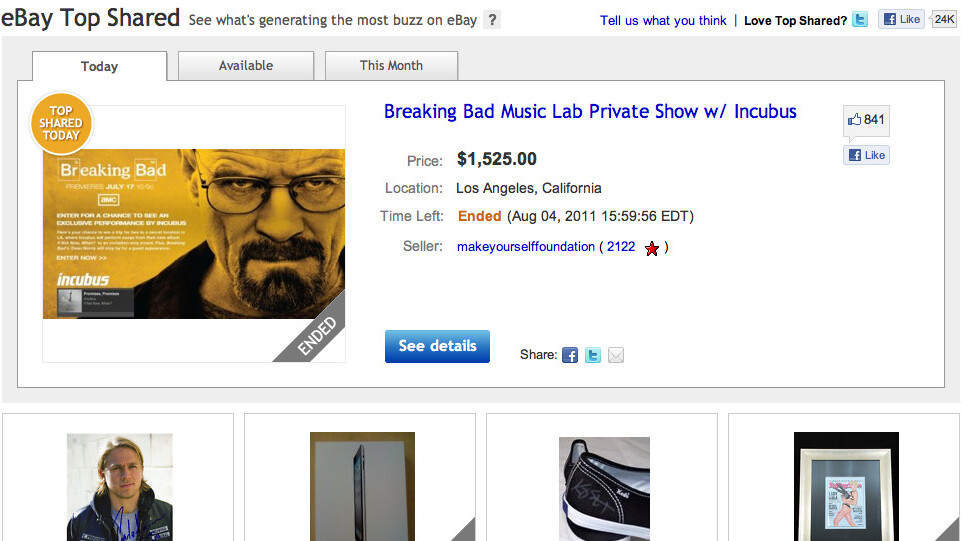Click the red star seller rating icon

[x=652, y=248]
